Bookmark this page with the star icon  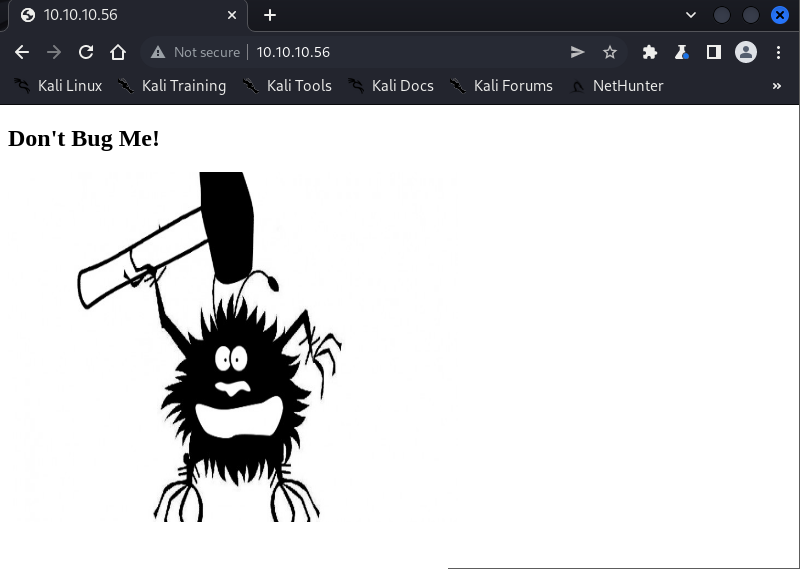click(610, 52)
